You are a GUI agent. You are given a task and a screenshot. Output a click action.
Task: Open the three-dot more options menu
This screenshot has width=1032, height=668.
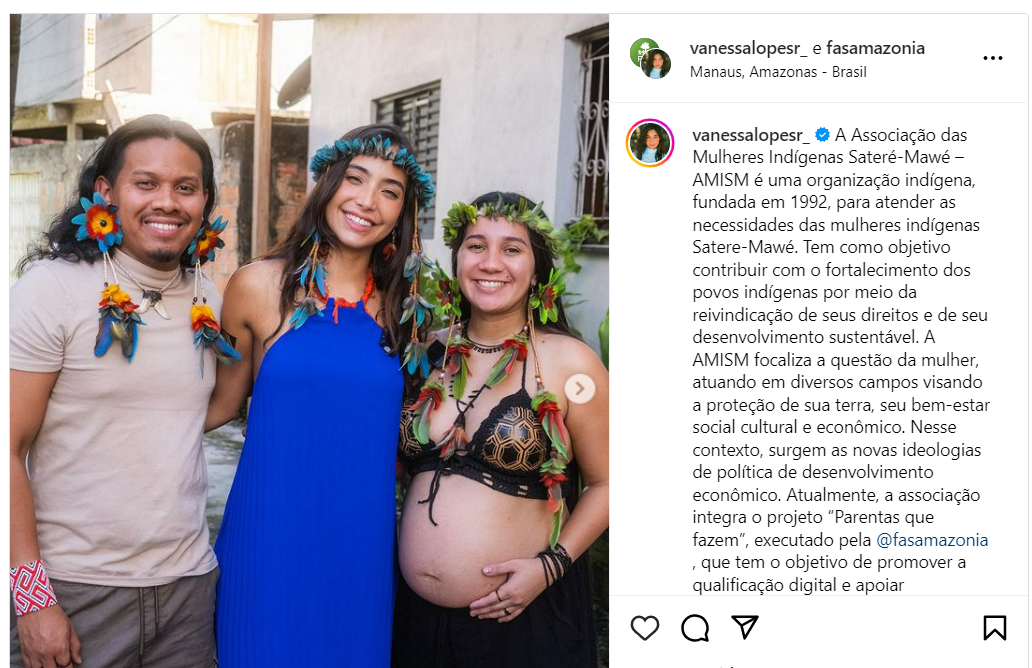coord(993,58)
